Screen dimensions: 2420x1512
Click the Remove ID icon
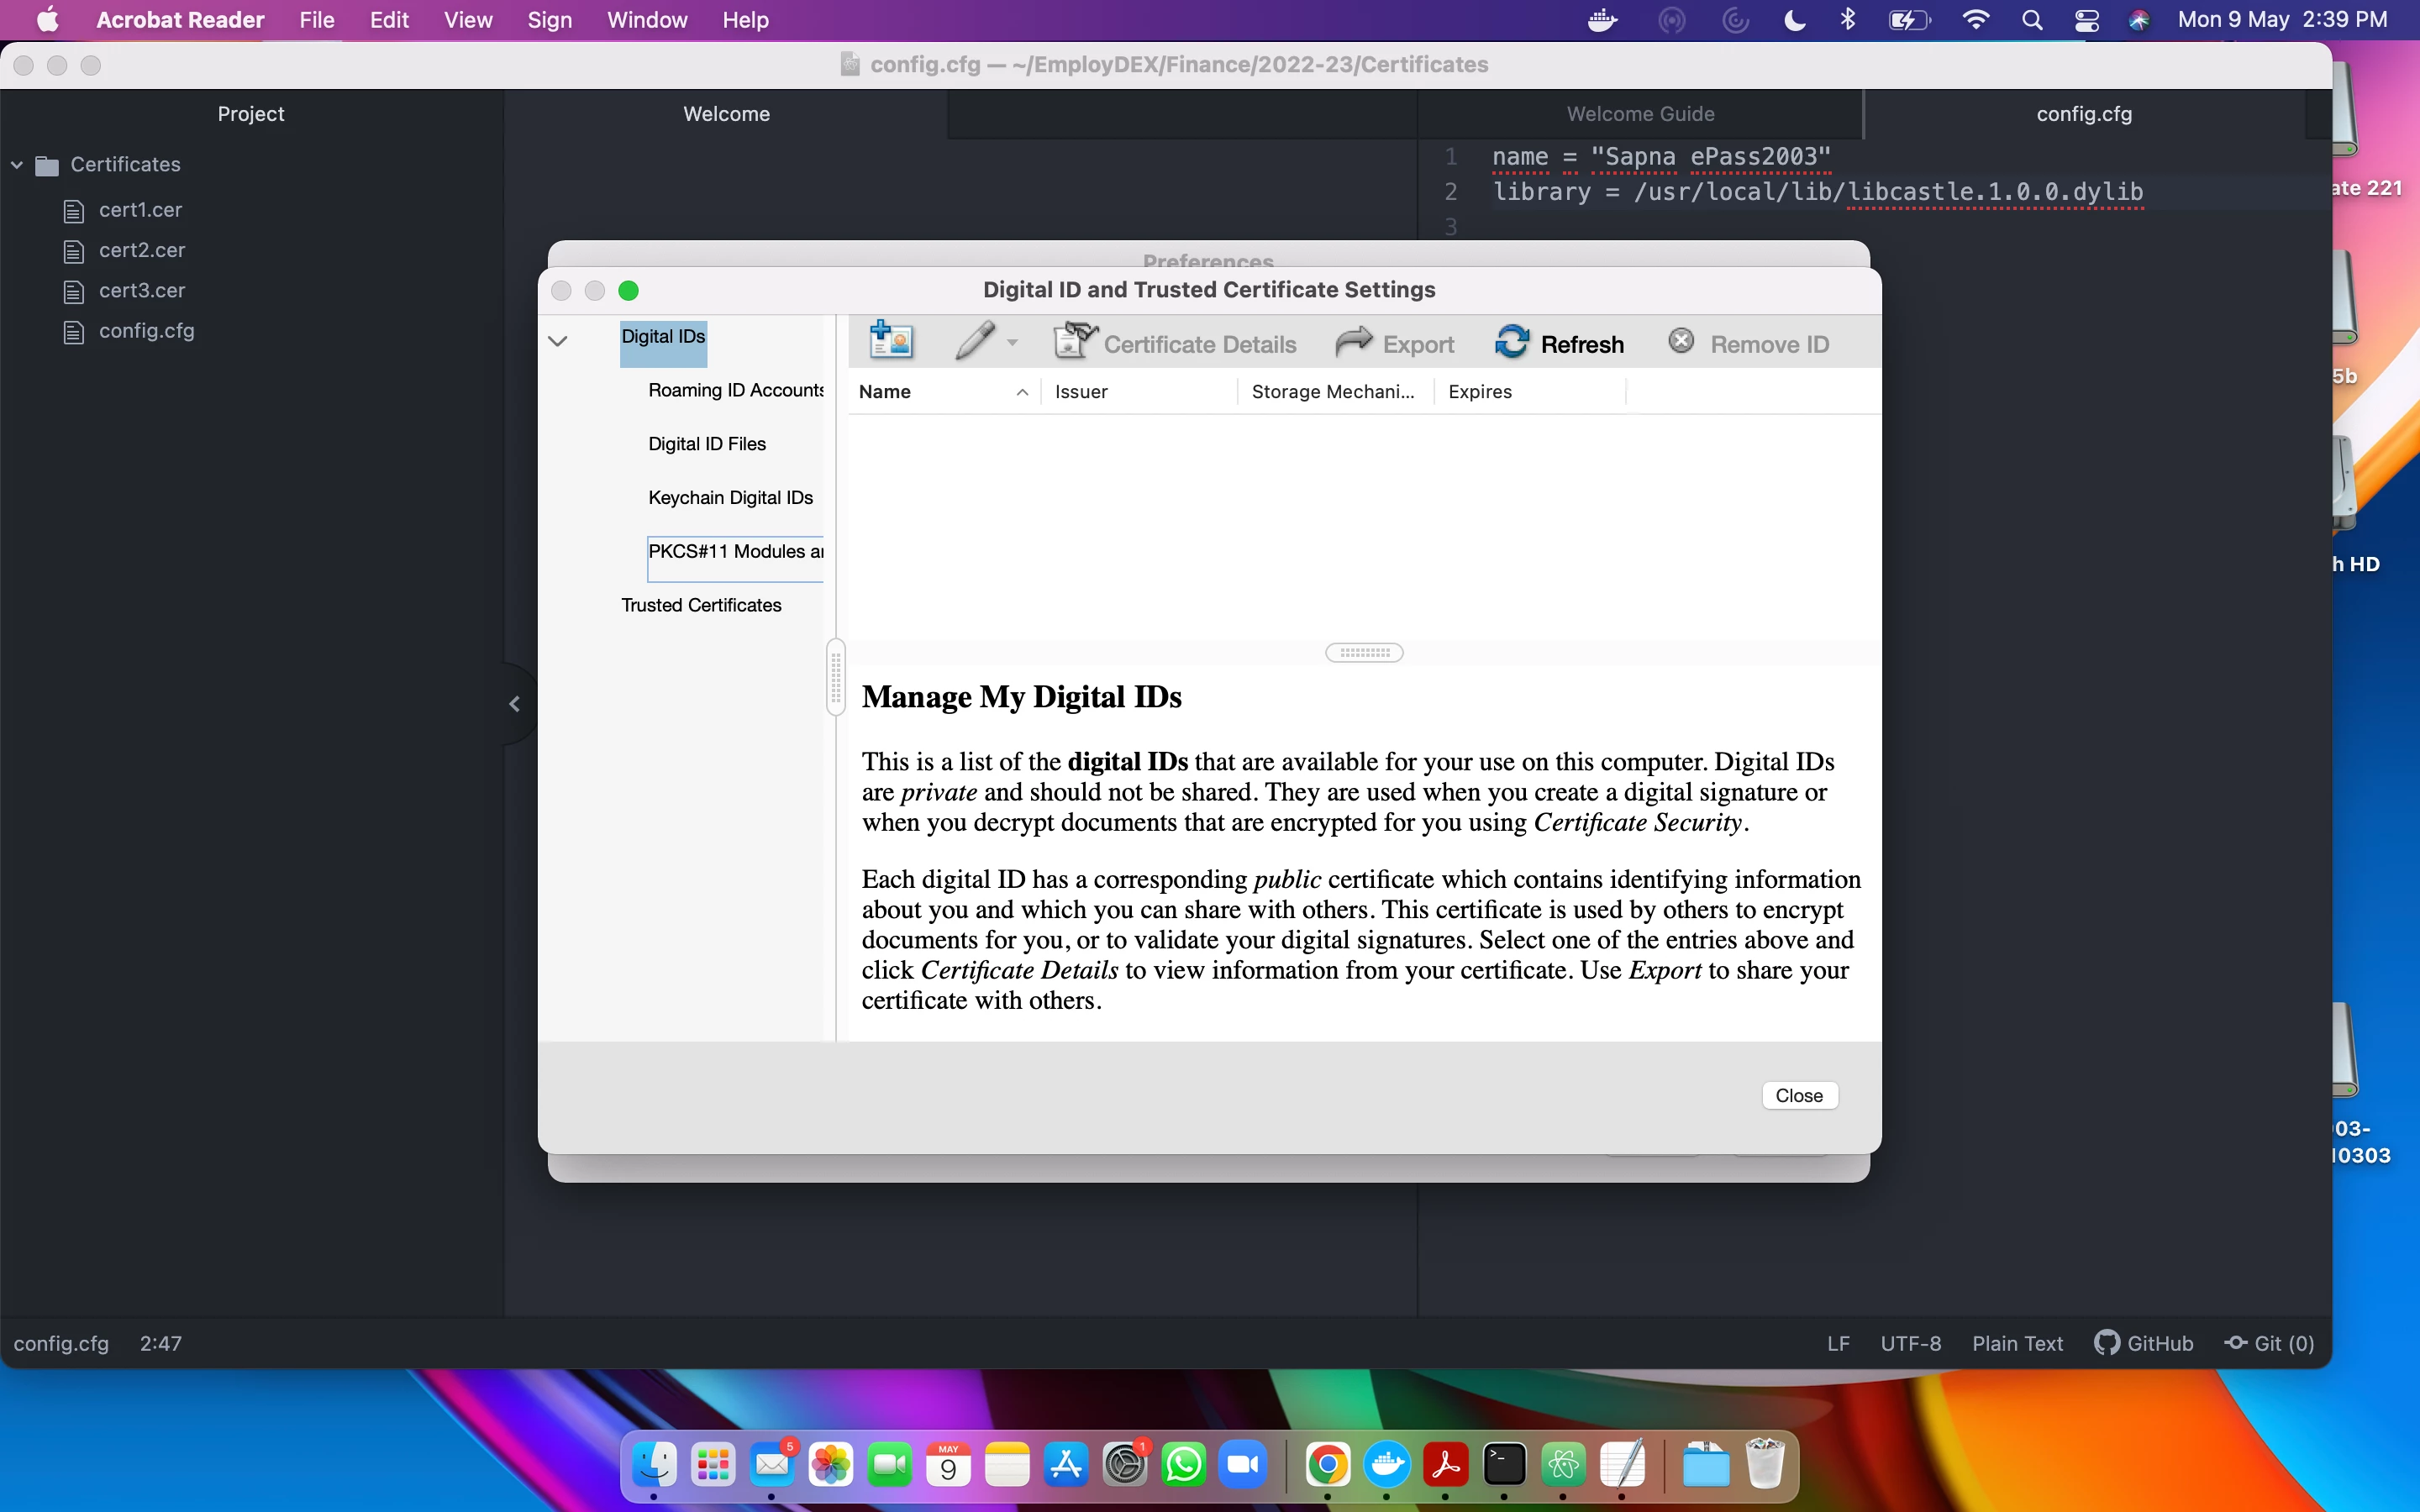coord(1681,342)
